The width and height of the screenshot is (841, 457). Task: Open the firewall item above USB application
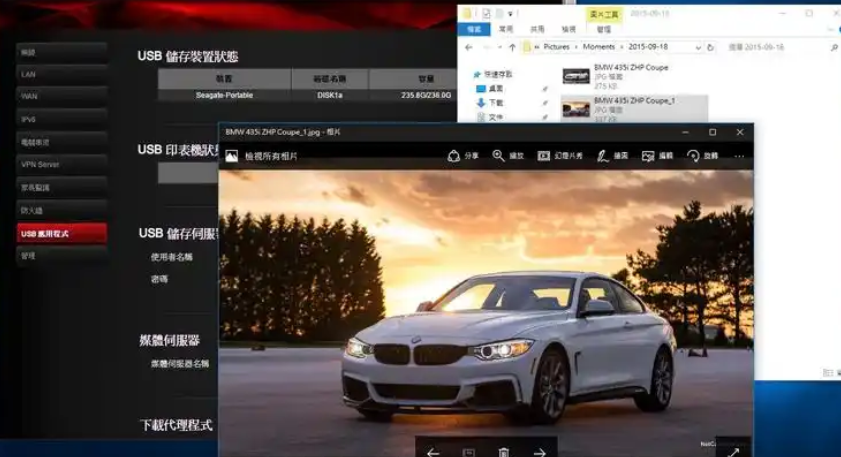[62, 210]
